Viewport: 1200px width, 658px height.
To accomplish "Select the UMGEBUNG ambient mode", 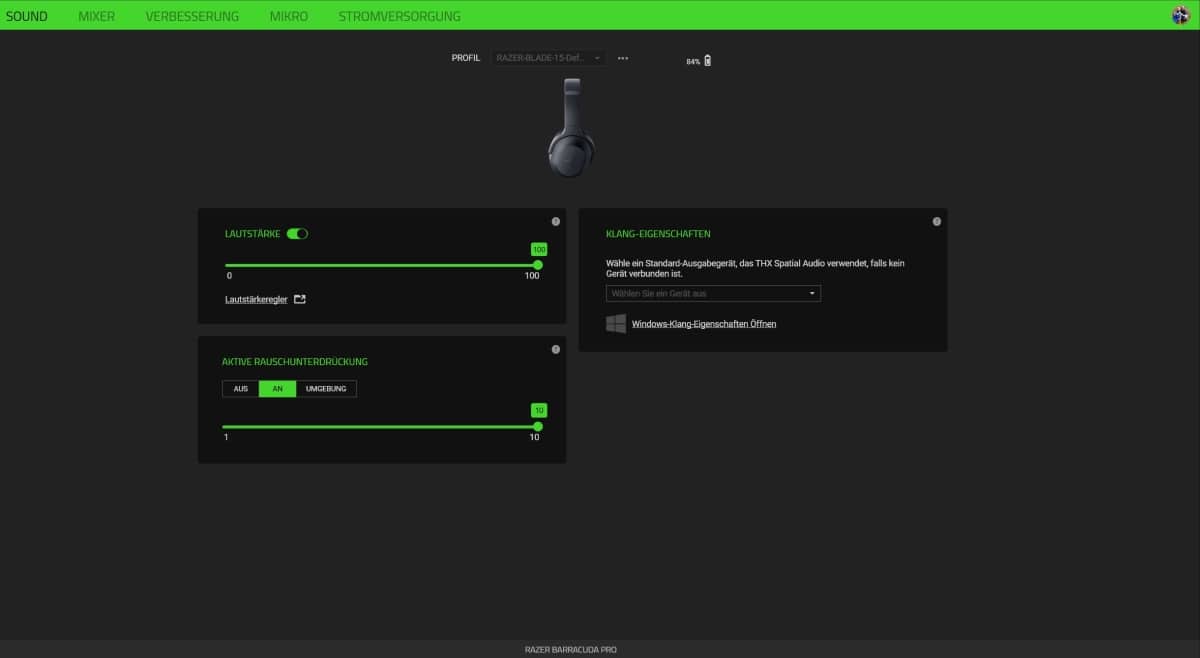I will [x=326, y=389].
